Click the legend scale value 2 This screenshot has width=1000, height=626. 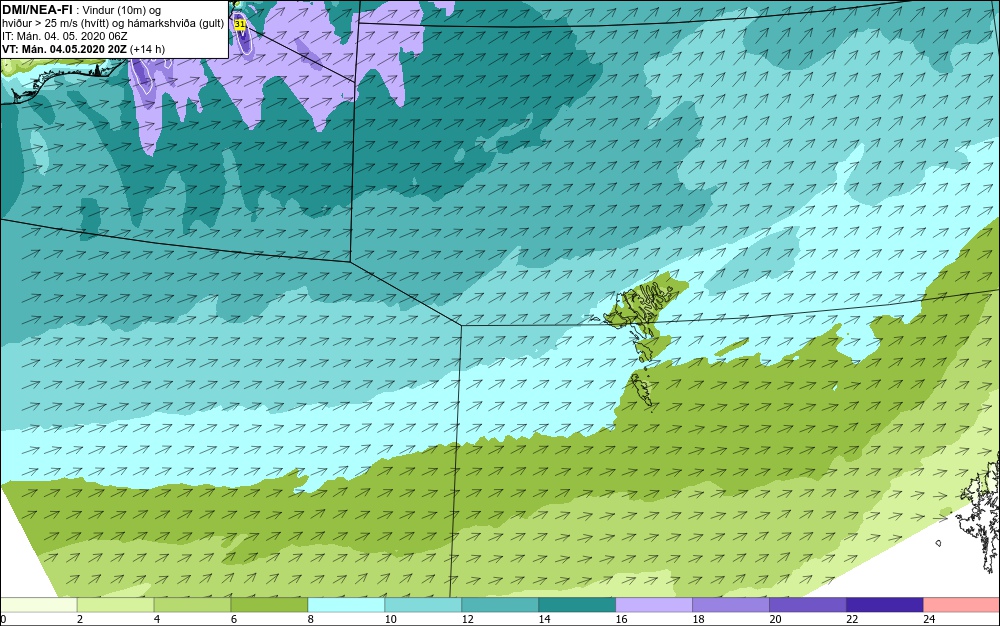pyautogui.click(x=80, y=619)
